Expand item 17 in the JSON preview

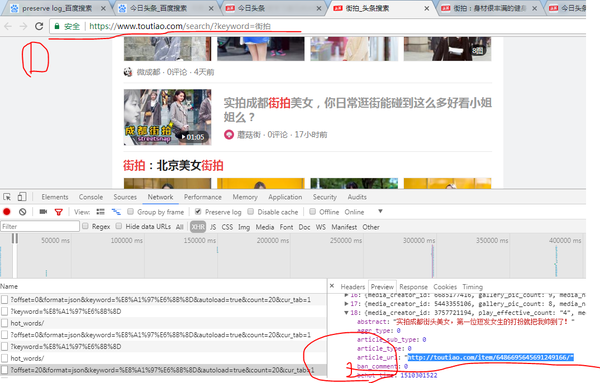[x=346, y=304]
